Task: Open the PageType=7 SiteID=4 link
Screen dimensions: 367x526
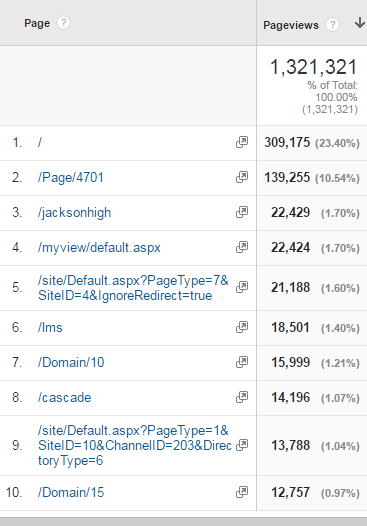Action: 133,288
